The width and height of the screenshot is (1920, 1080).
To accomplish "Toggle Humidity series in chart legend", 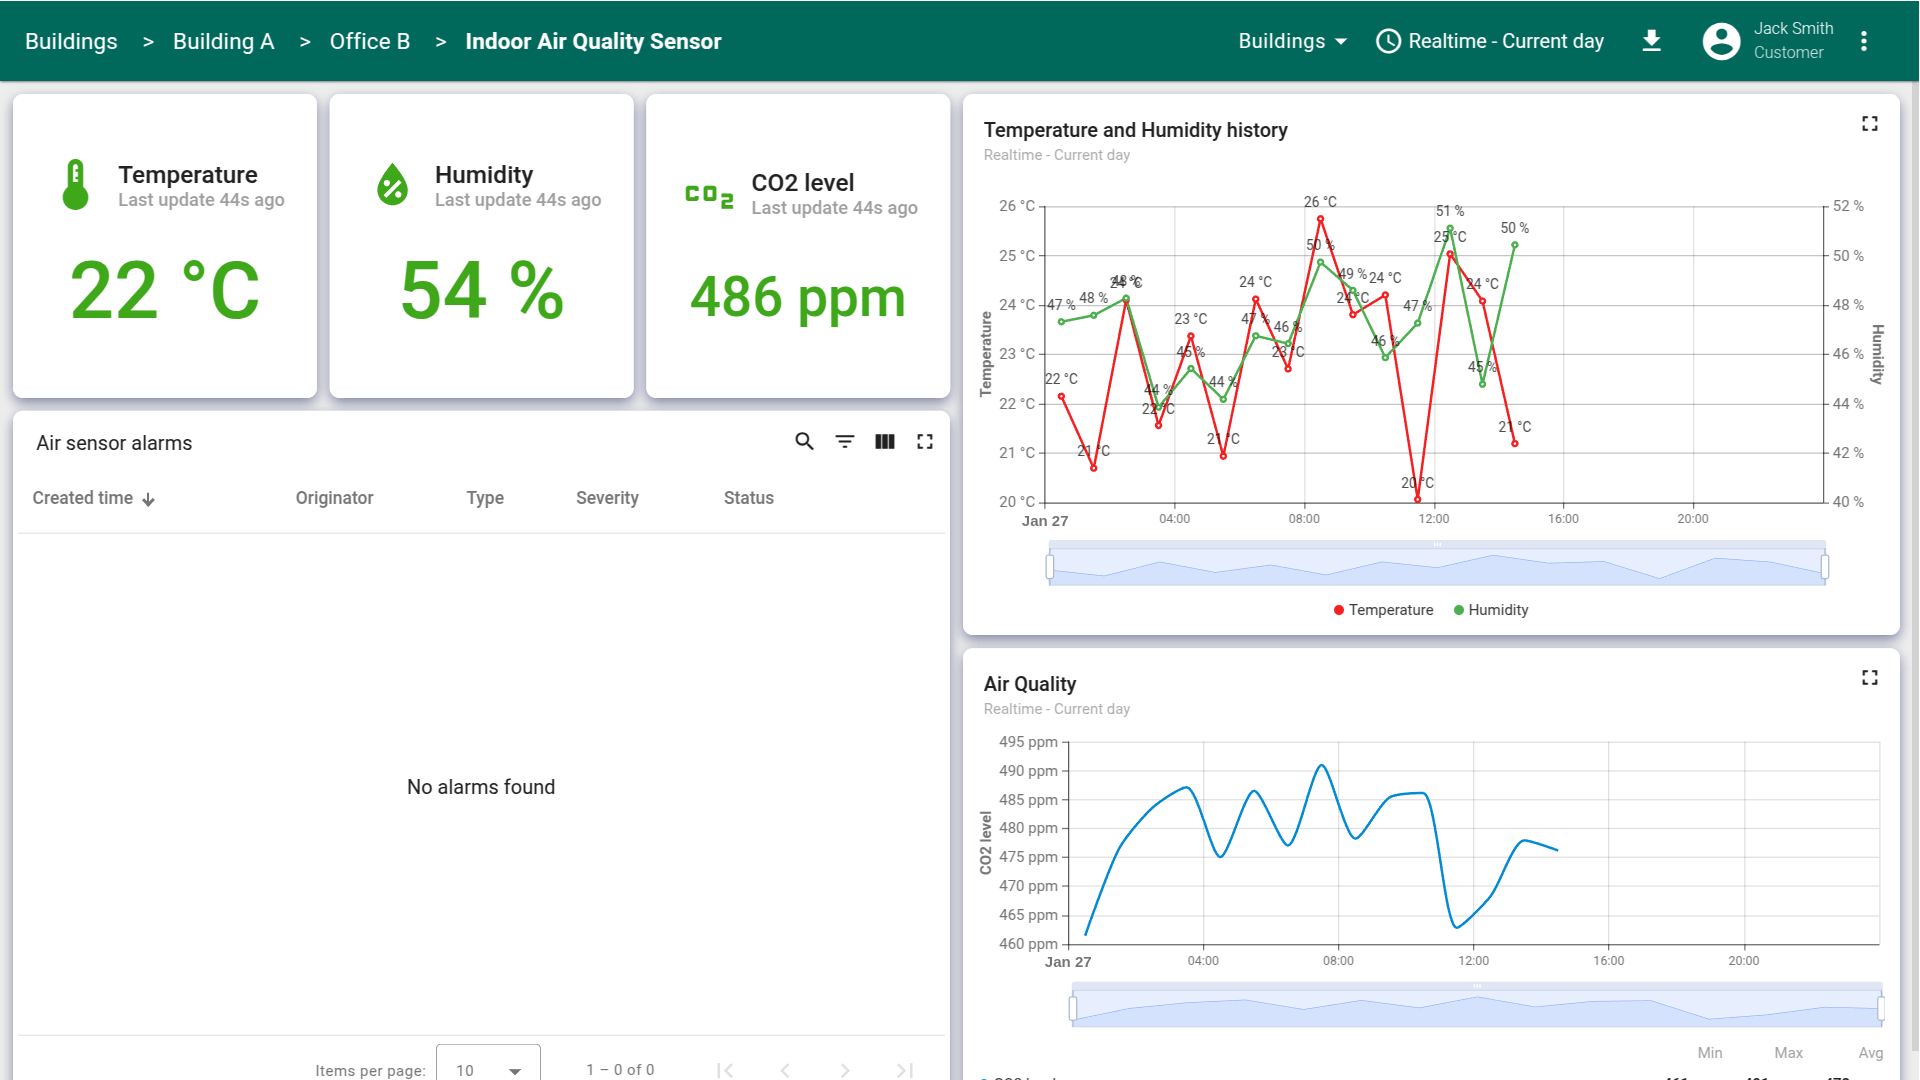I will (1491, 610).
